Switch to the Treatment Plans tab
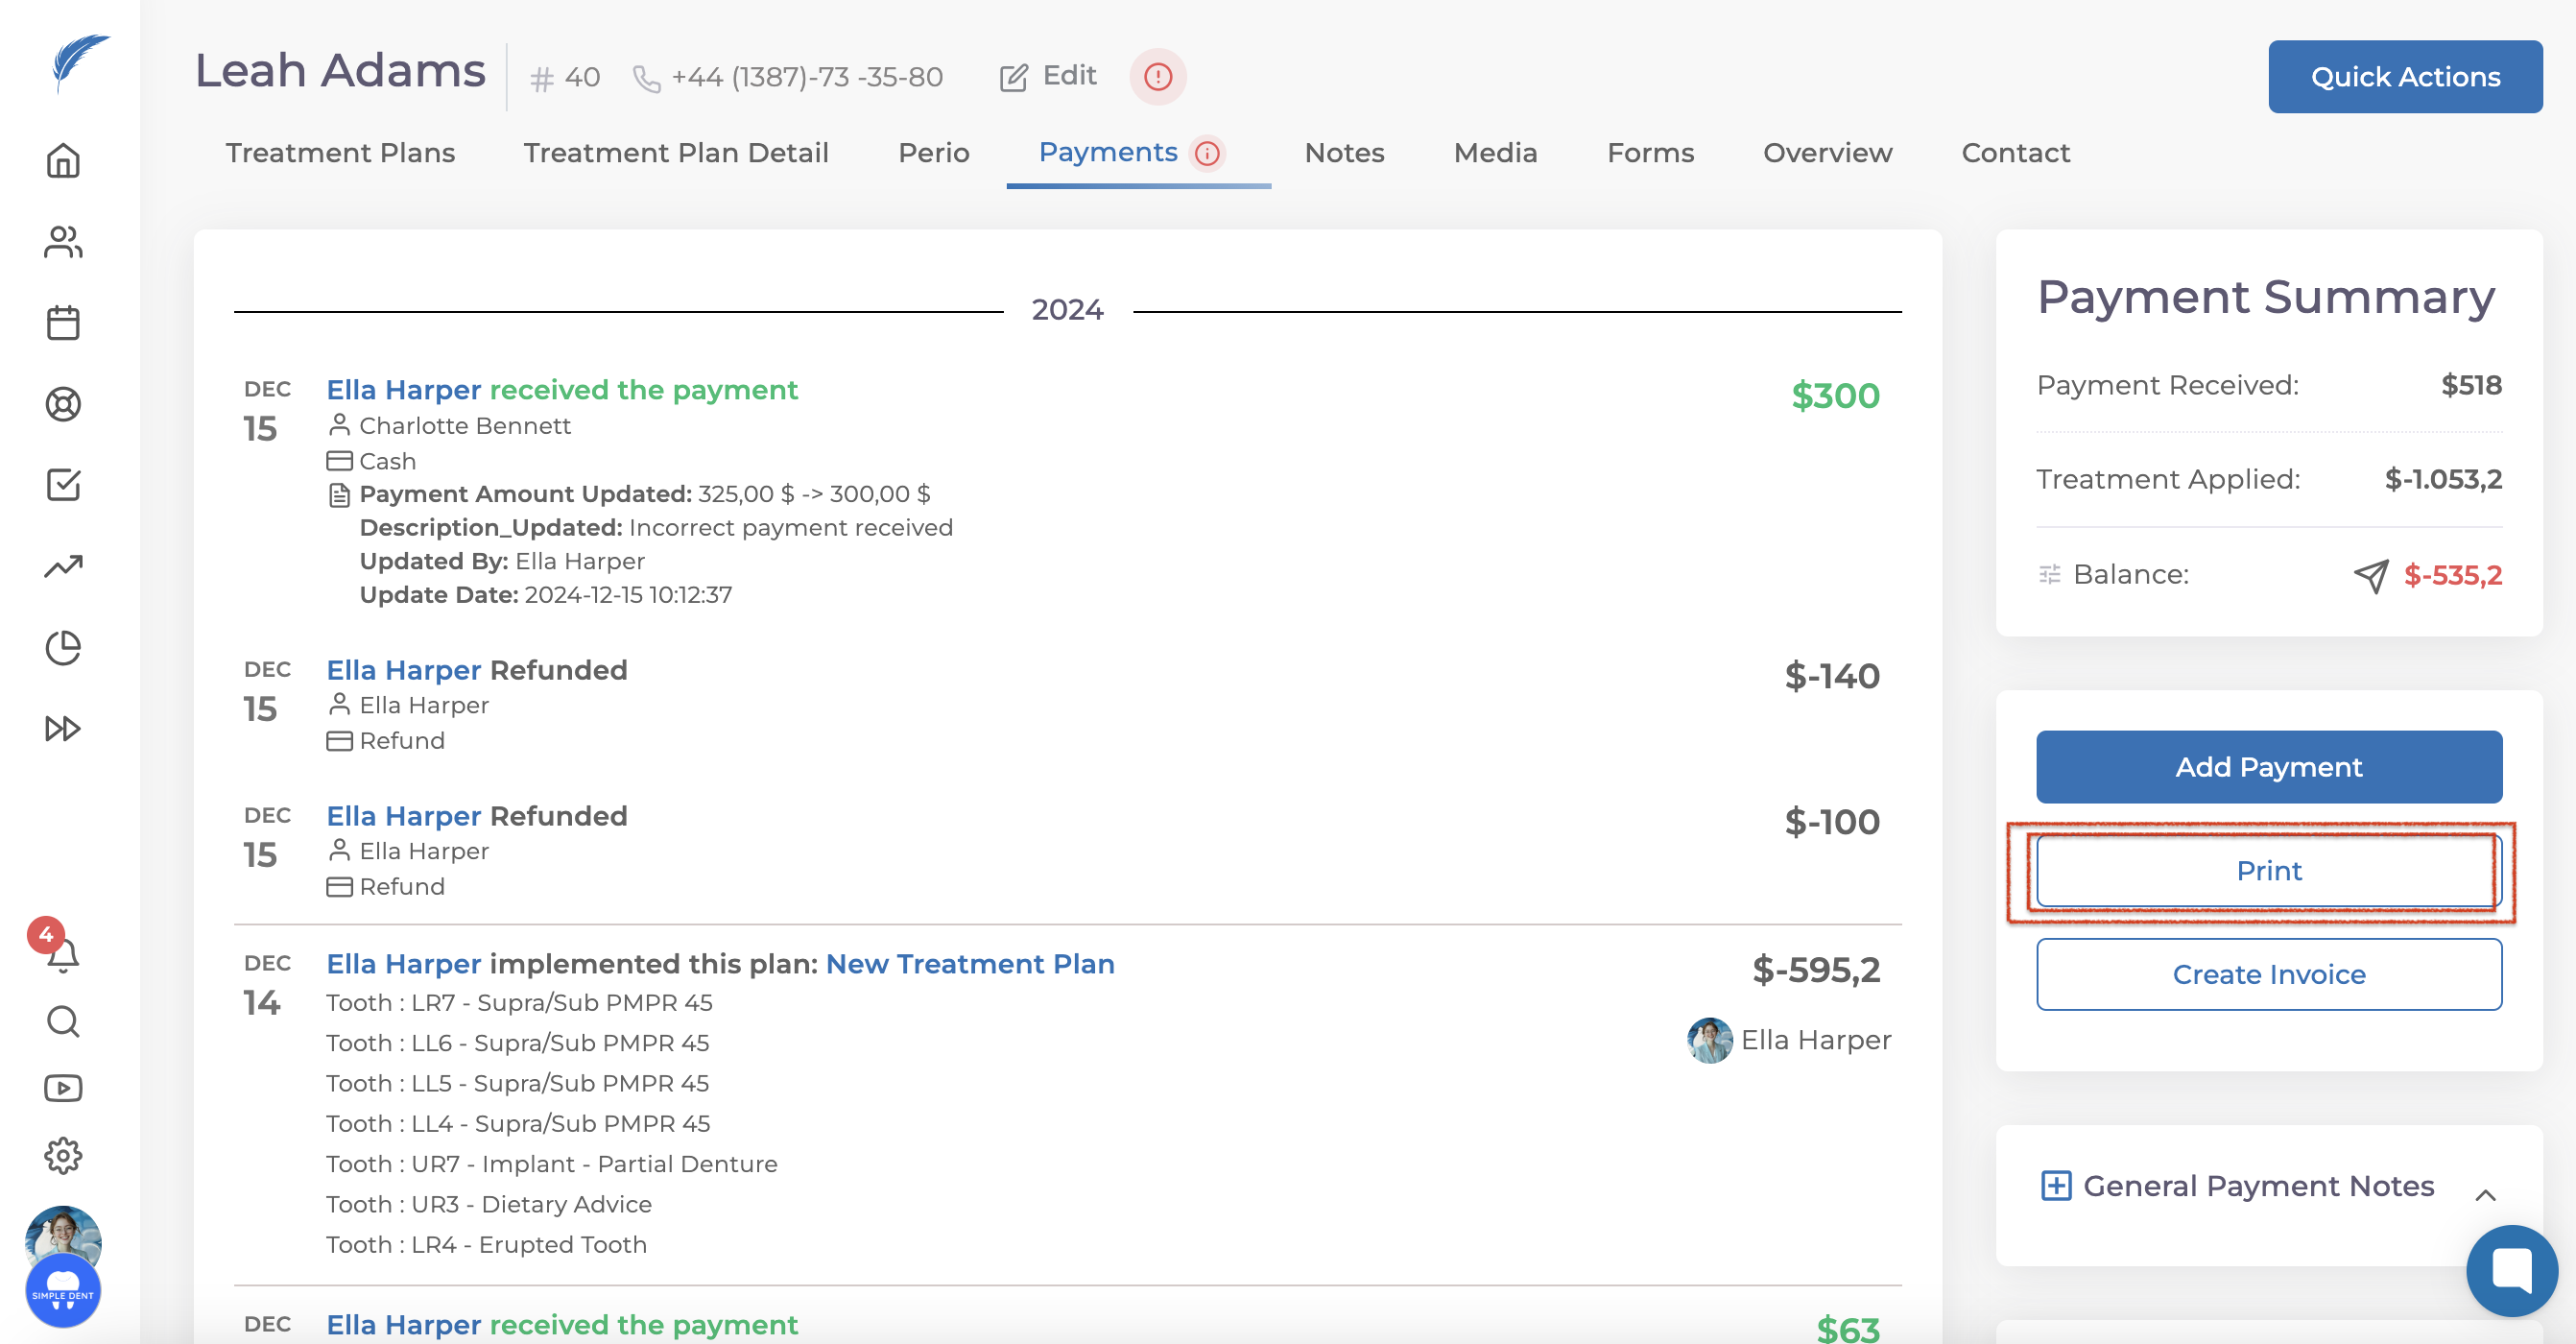Screen dimensions: 2576x1344 point(340,153)
